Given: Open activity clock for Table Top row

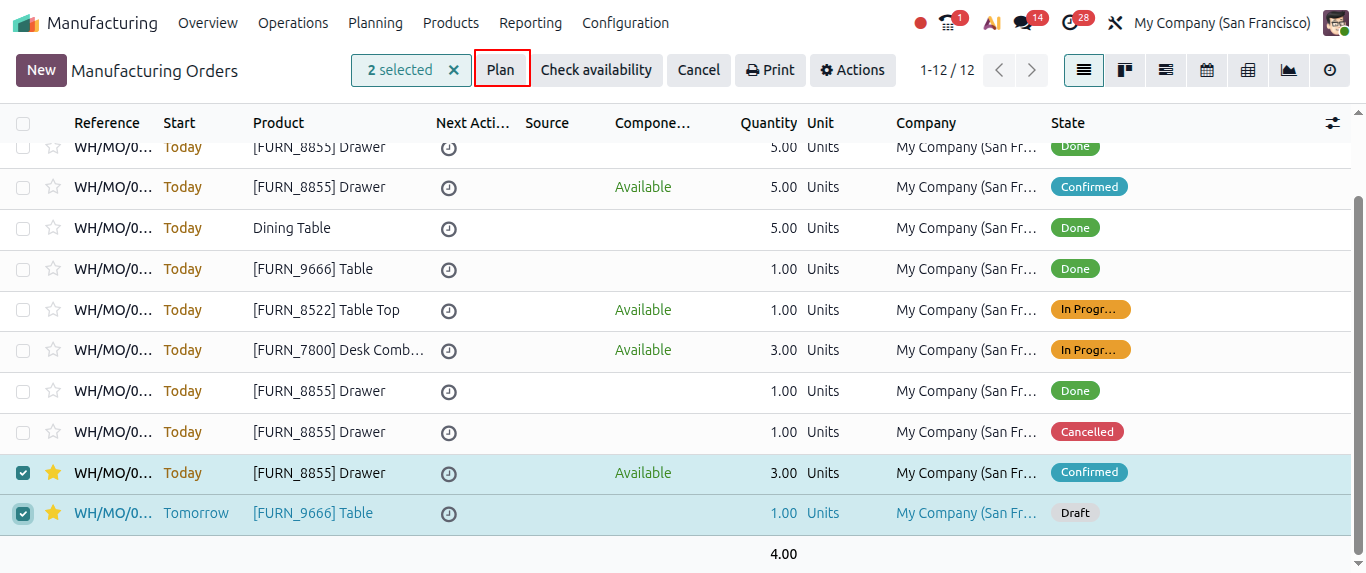Looking at the screenshot, I should point(449,311).
